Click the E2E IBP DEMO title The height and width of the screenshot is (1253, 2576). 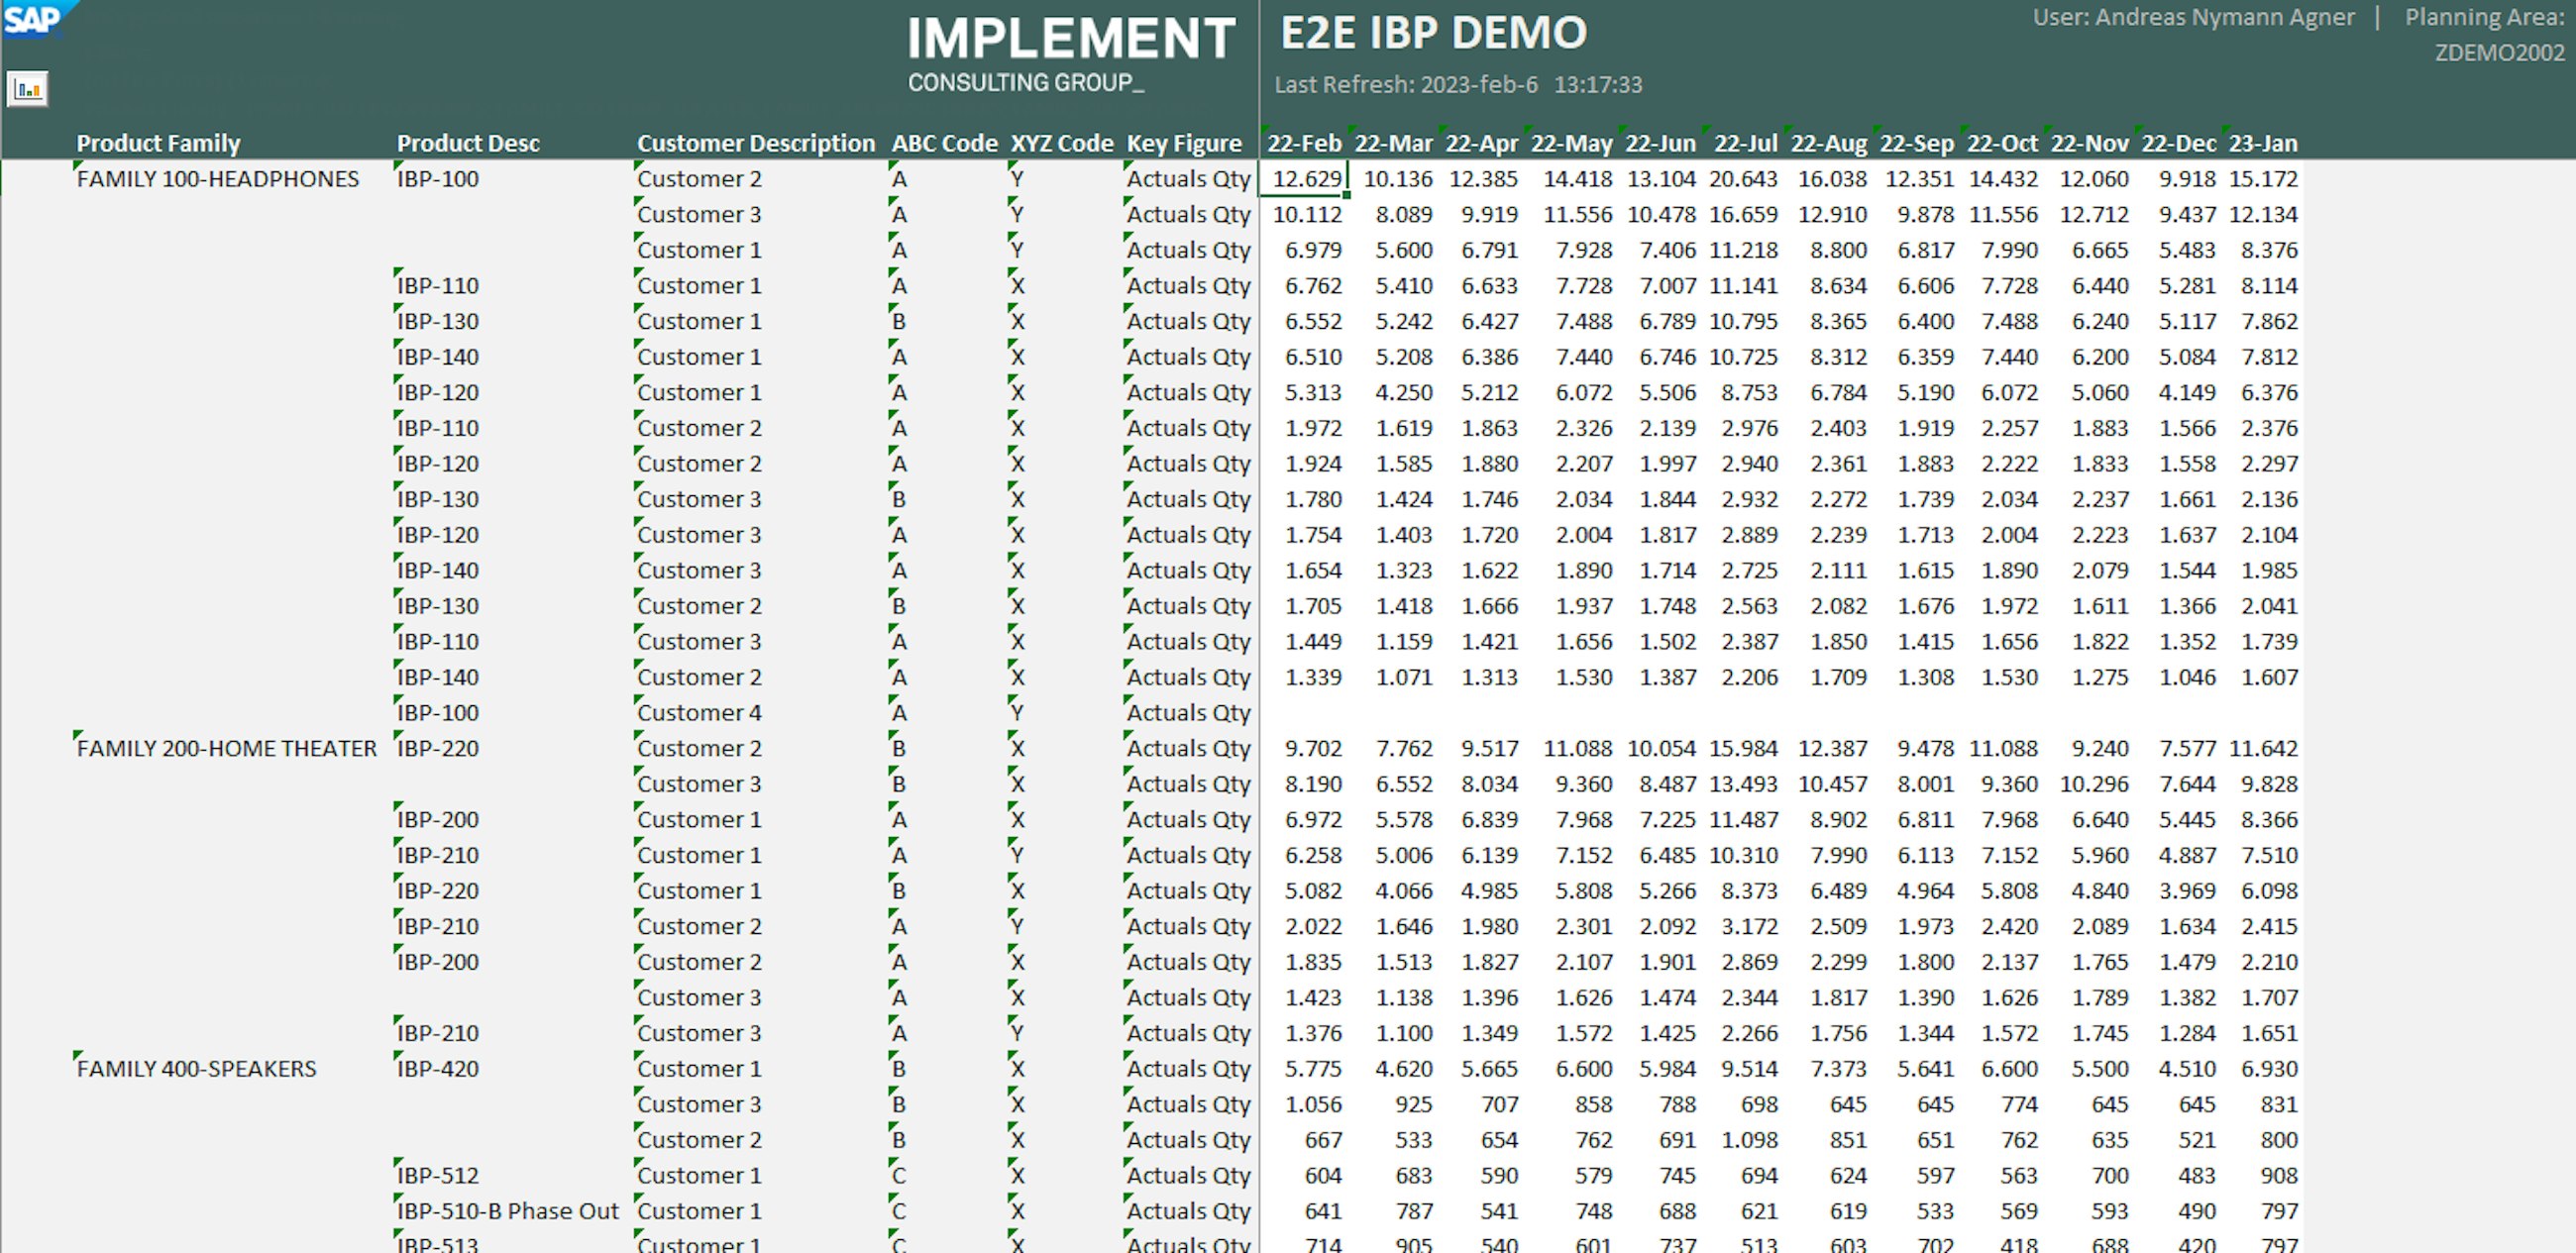click(x=1433, y=33)
